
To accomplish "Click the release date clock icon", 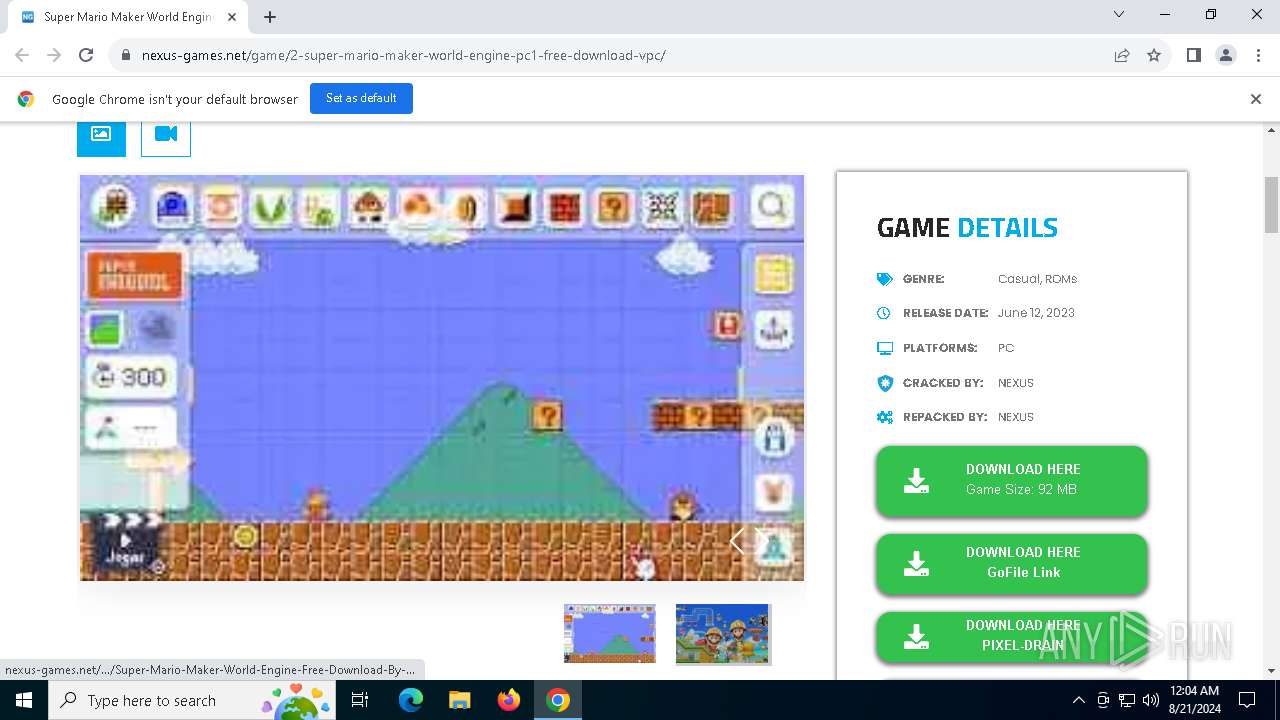I will tap(884, 313).
